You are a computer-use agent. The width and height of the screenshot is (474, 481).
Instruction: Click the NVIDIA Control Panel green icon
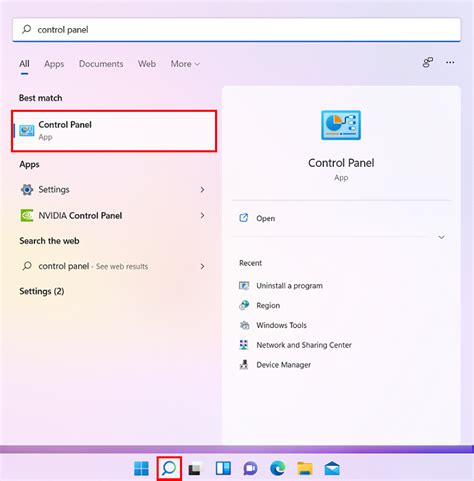click(x=27, y=216)
